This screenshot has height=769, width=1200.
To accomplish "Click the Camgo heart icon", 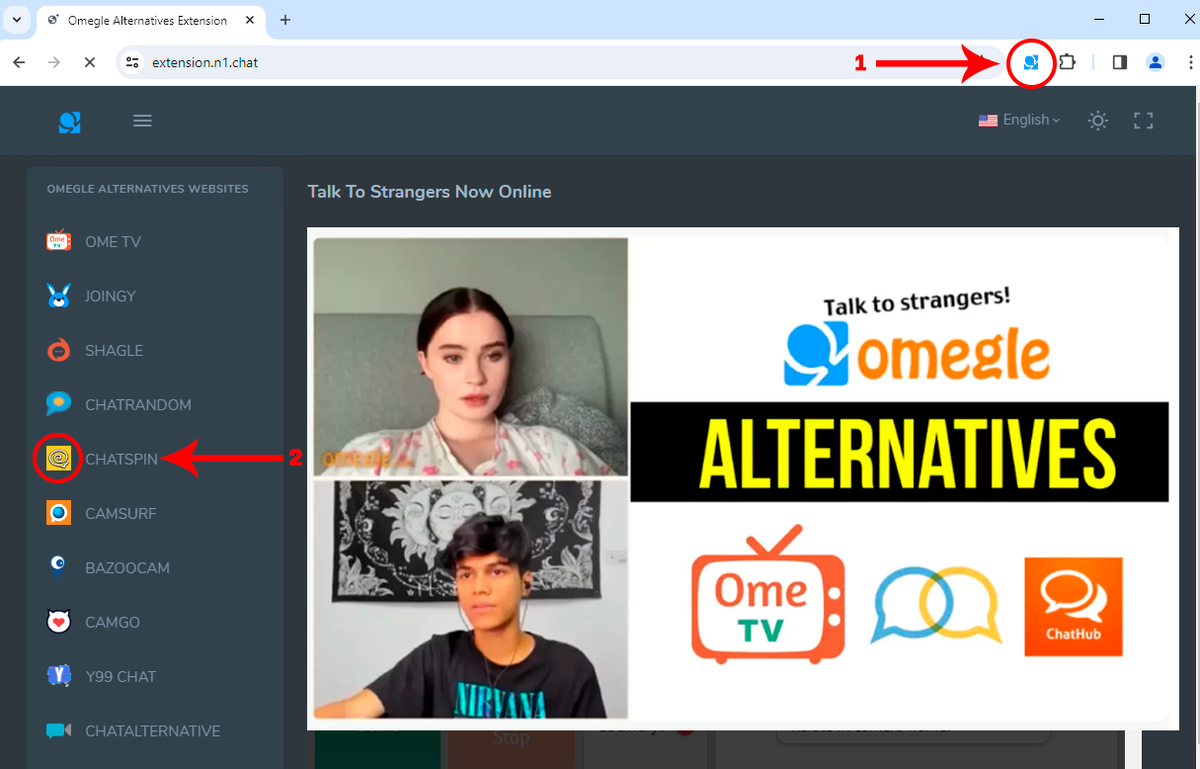I will point(59,621).
